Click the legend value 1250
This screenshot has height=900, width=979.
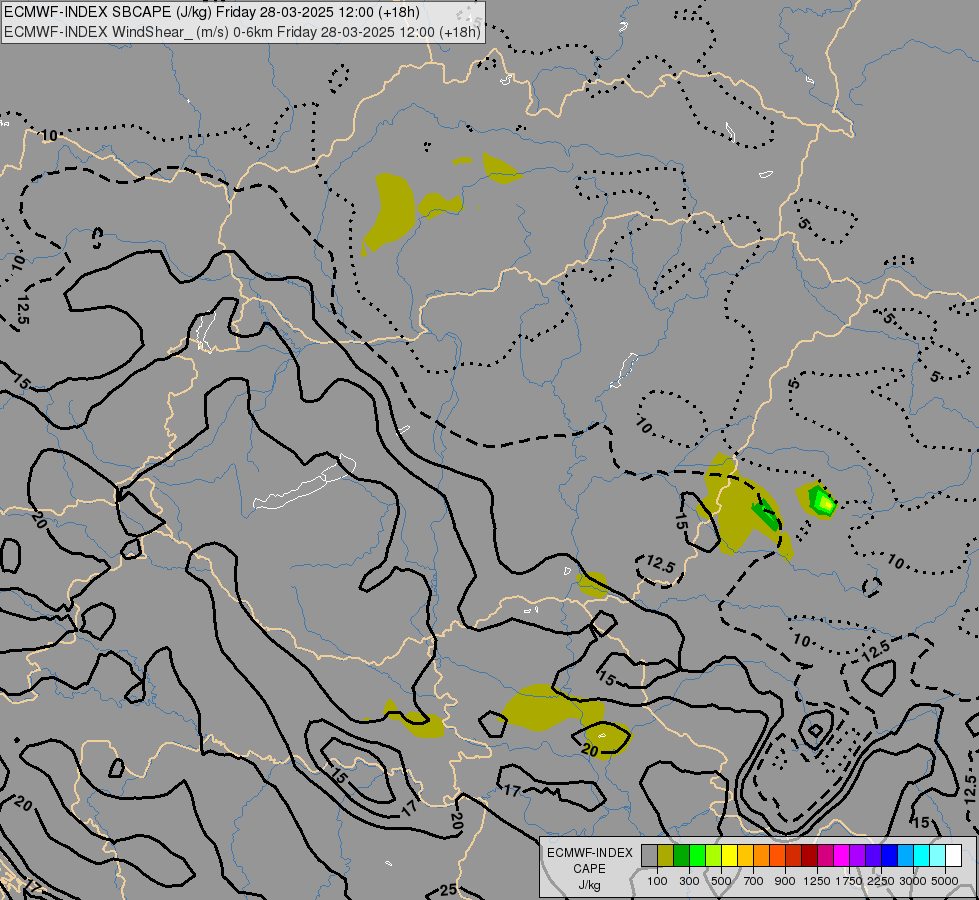click(817, 881)
